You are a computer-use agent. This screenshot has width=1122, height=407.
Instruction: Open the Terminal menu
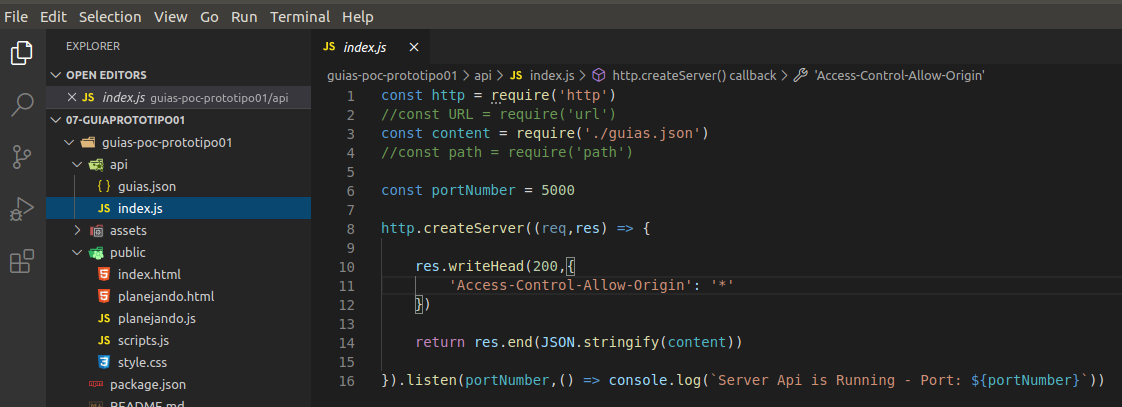point(300,16)
